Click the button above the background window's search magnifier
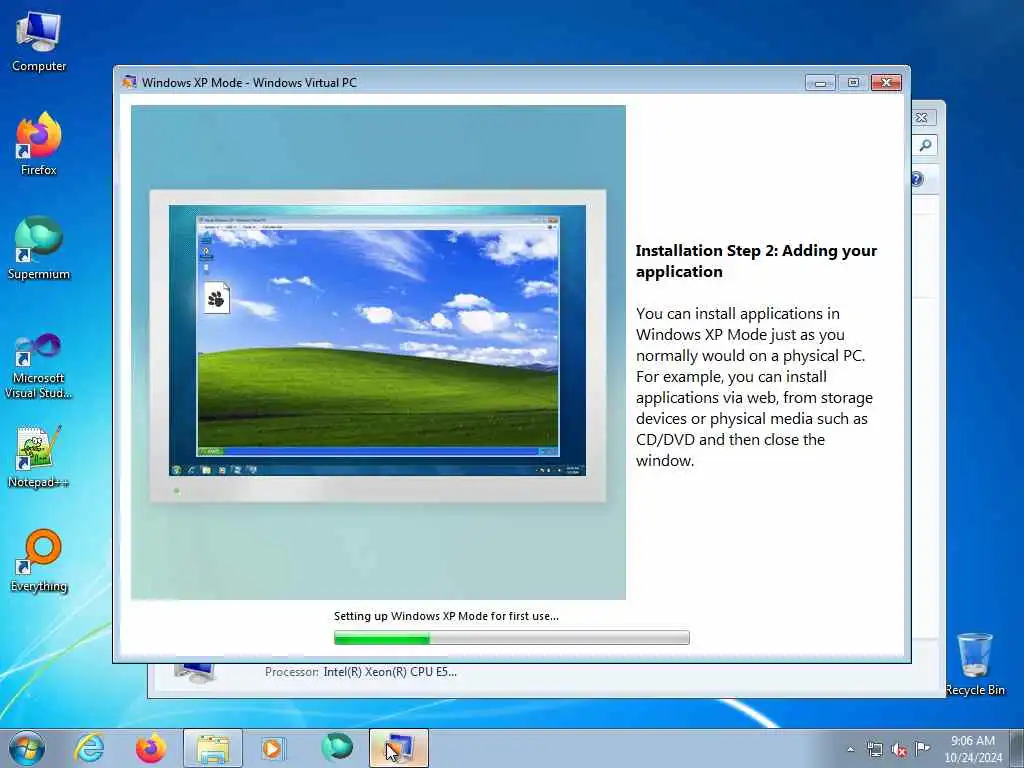This screenshot has height=768, width=1024. [x=922, y=118]
